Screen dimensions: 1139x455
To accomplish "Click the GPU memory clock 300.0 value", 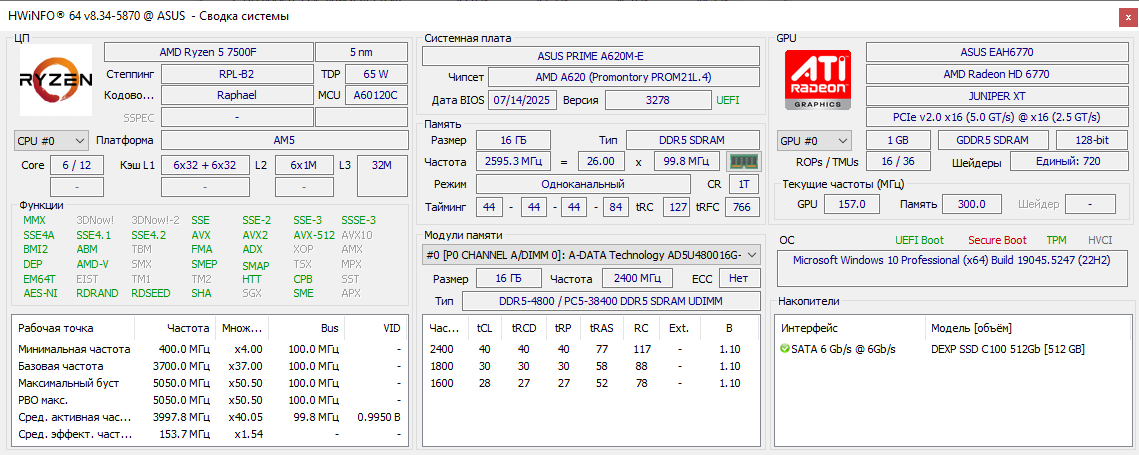I will tap(971, 204).
